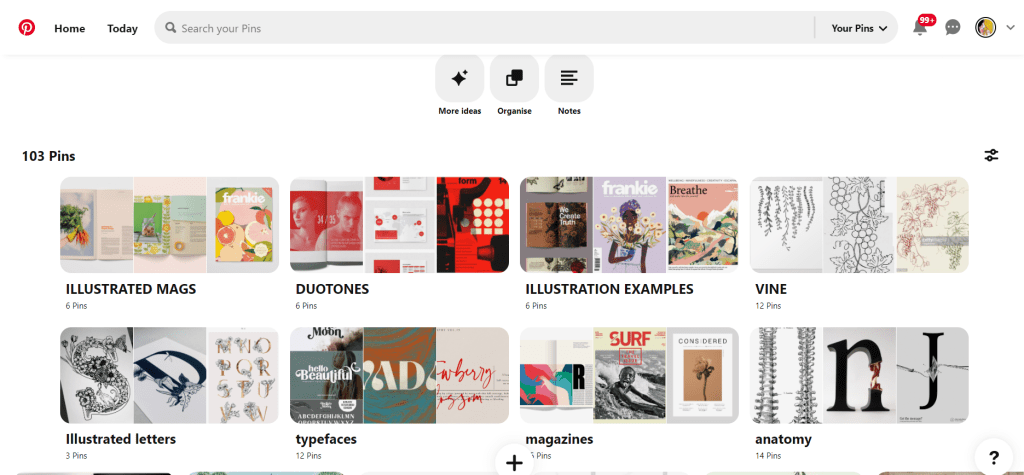Open the notifications bell
The width and height of the screenshot is (1024, 475).
pos(920,28)
